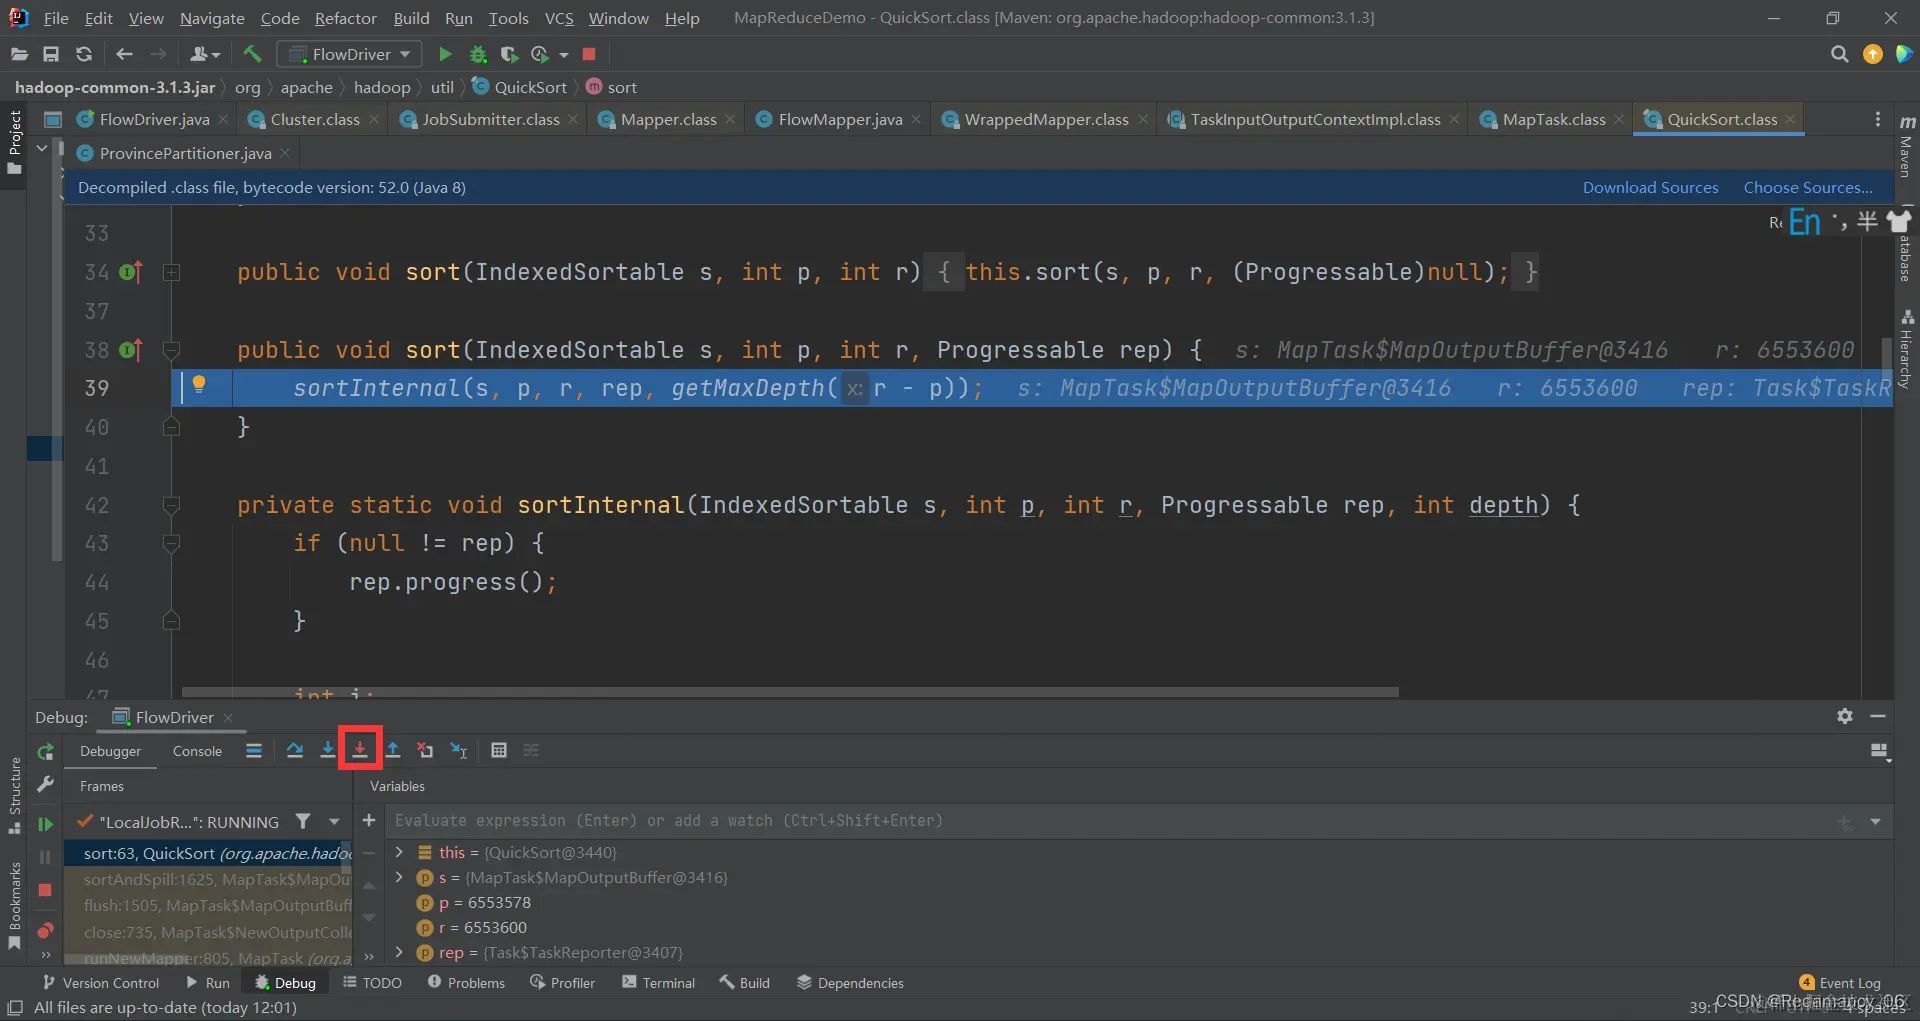Image resolution: width=1920 pixels, height=1021 pixels.
Task: Rerun FlowDriver in the debug panel
Action: coord(45,752)
